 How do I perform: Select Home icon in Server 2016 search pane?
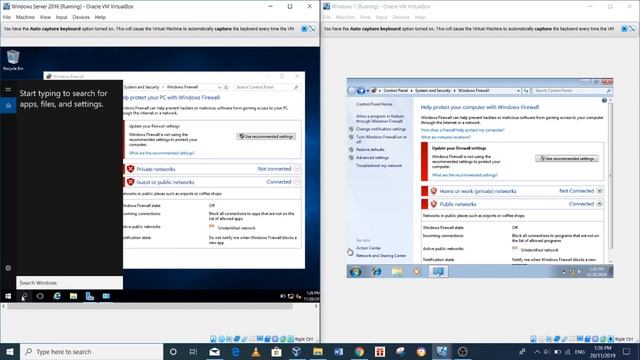coord(8,105)
